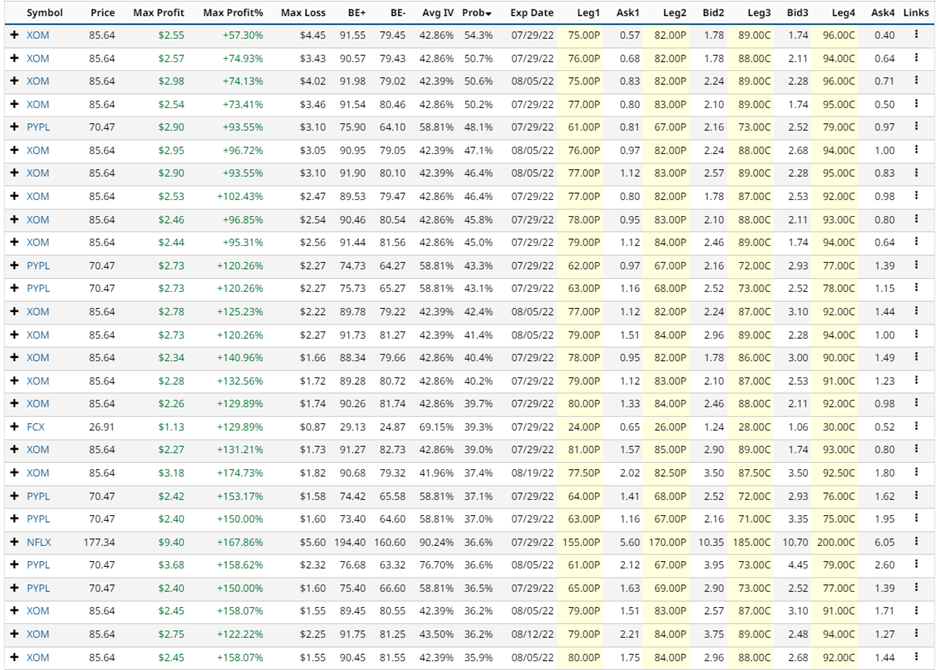Sort by the Prob column dropdown arrow
Image resolution: width=940 pixels, height=670 pixels.
tap(489, 14)
